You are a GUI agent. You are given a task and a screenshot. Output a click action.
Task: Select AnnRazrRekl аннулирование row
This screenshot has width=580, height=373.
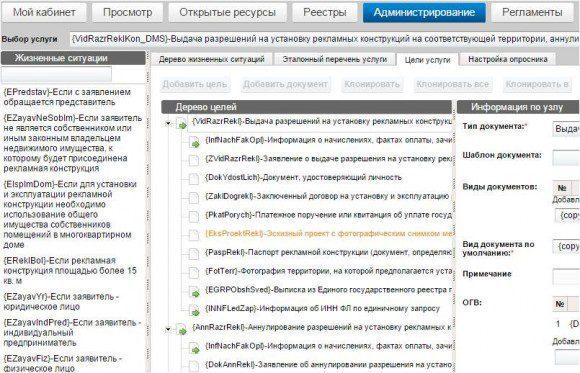321,327
